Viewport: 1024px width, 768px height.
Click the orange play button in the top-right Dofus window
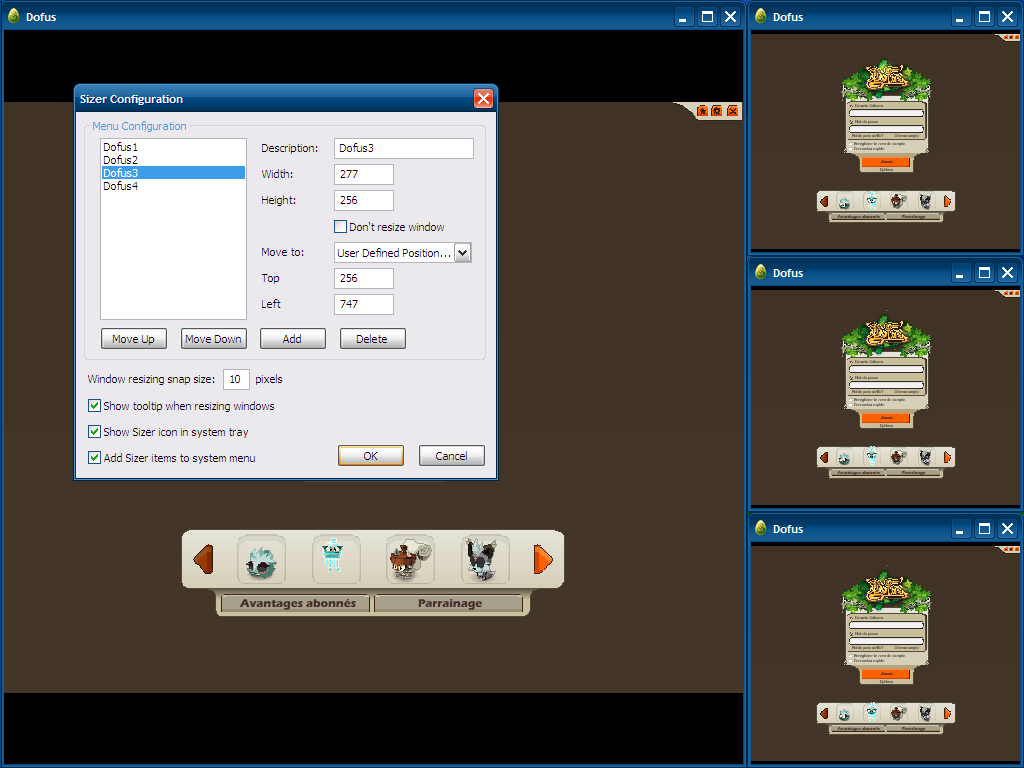886,161
